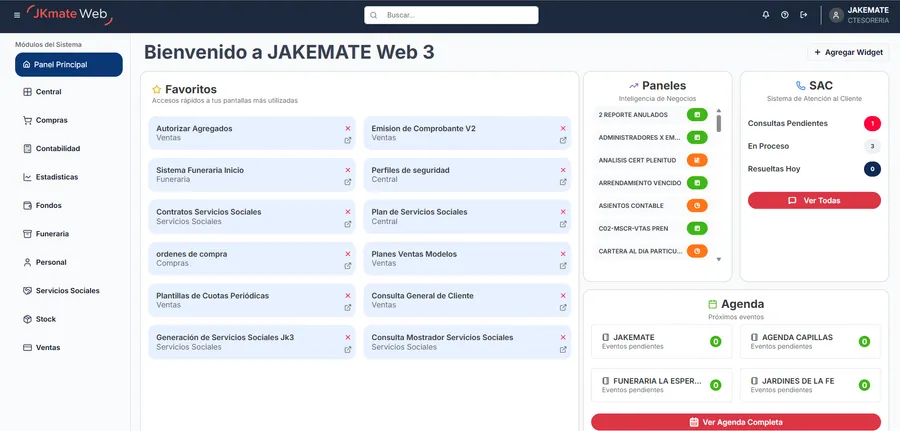The width and height of the screenshot is (900, 431).
Task: Click En Proceso count badge
Action: 872,146
